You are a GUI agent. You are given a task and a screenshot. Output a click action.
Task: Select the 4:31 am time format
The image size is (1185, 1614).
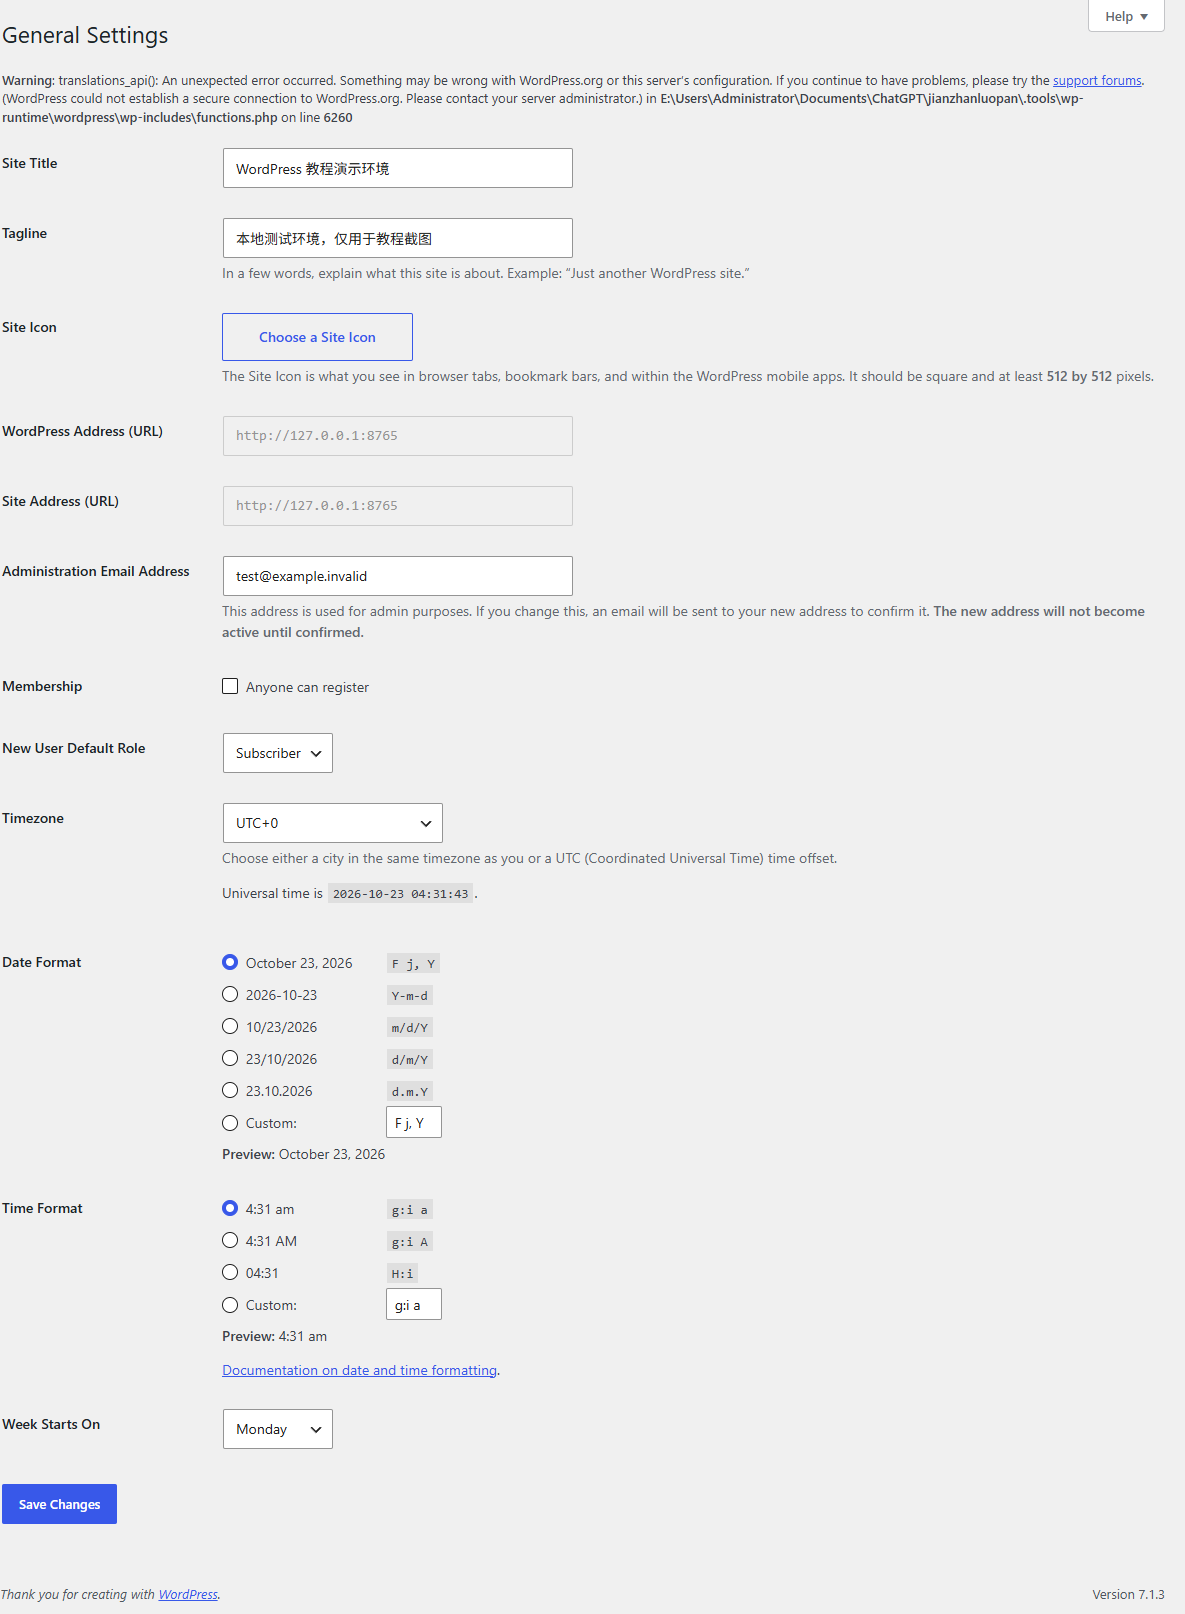click(230, 1208)
